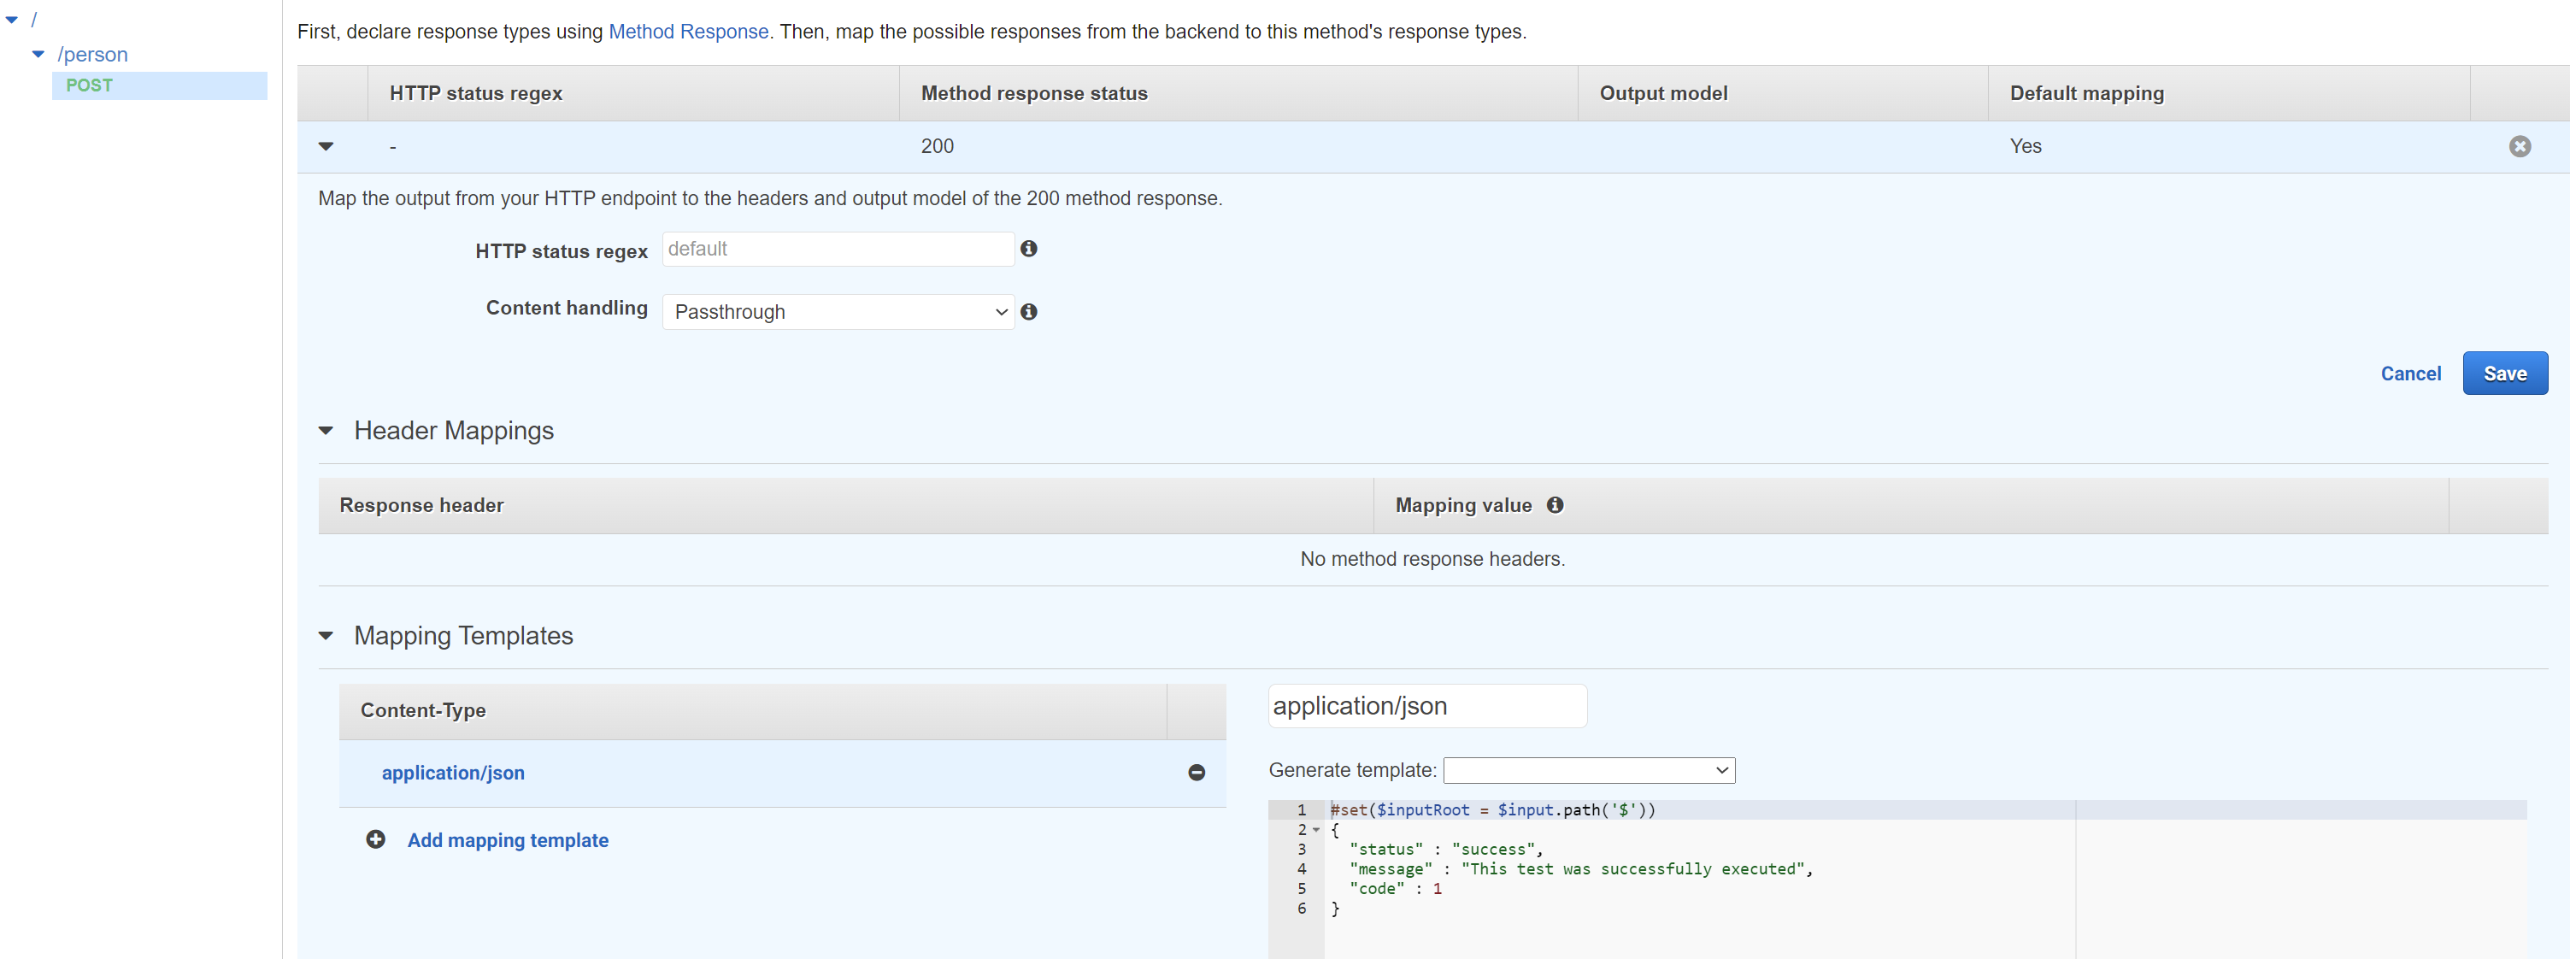Fold the code block at line 2
Screen dimensions: 2576x959
(x=1318, y=831)
